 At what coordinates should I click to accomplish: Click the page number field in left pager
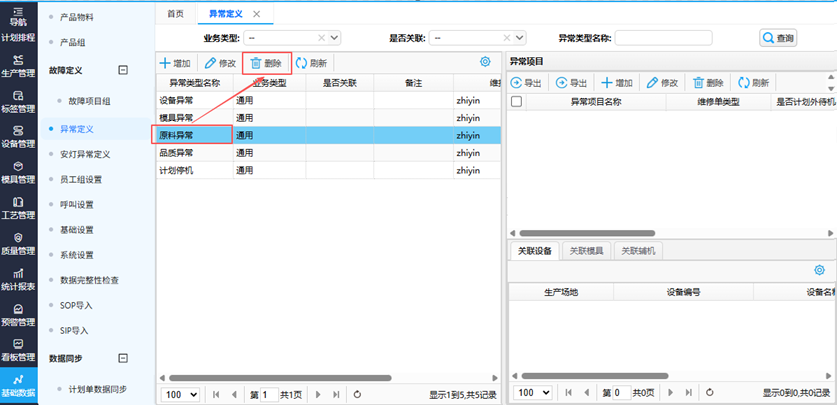point(269,395)
